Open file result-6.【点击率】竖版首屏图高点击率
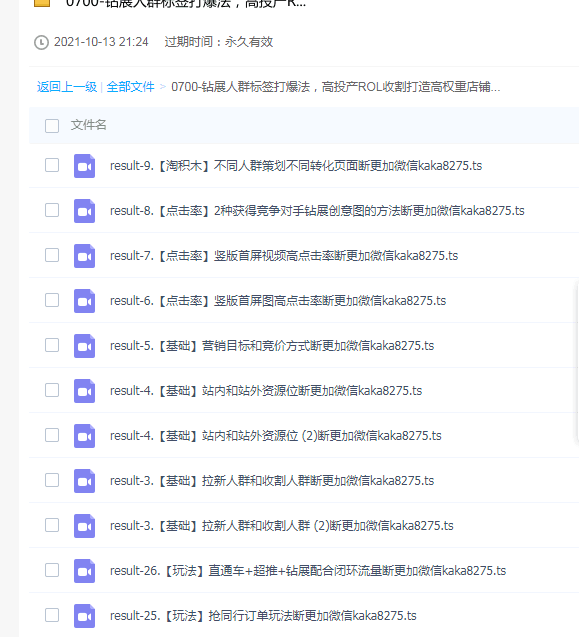 [278, 301]
